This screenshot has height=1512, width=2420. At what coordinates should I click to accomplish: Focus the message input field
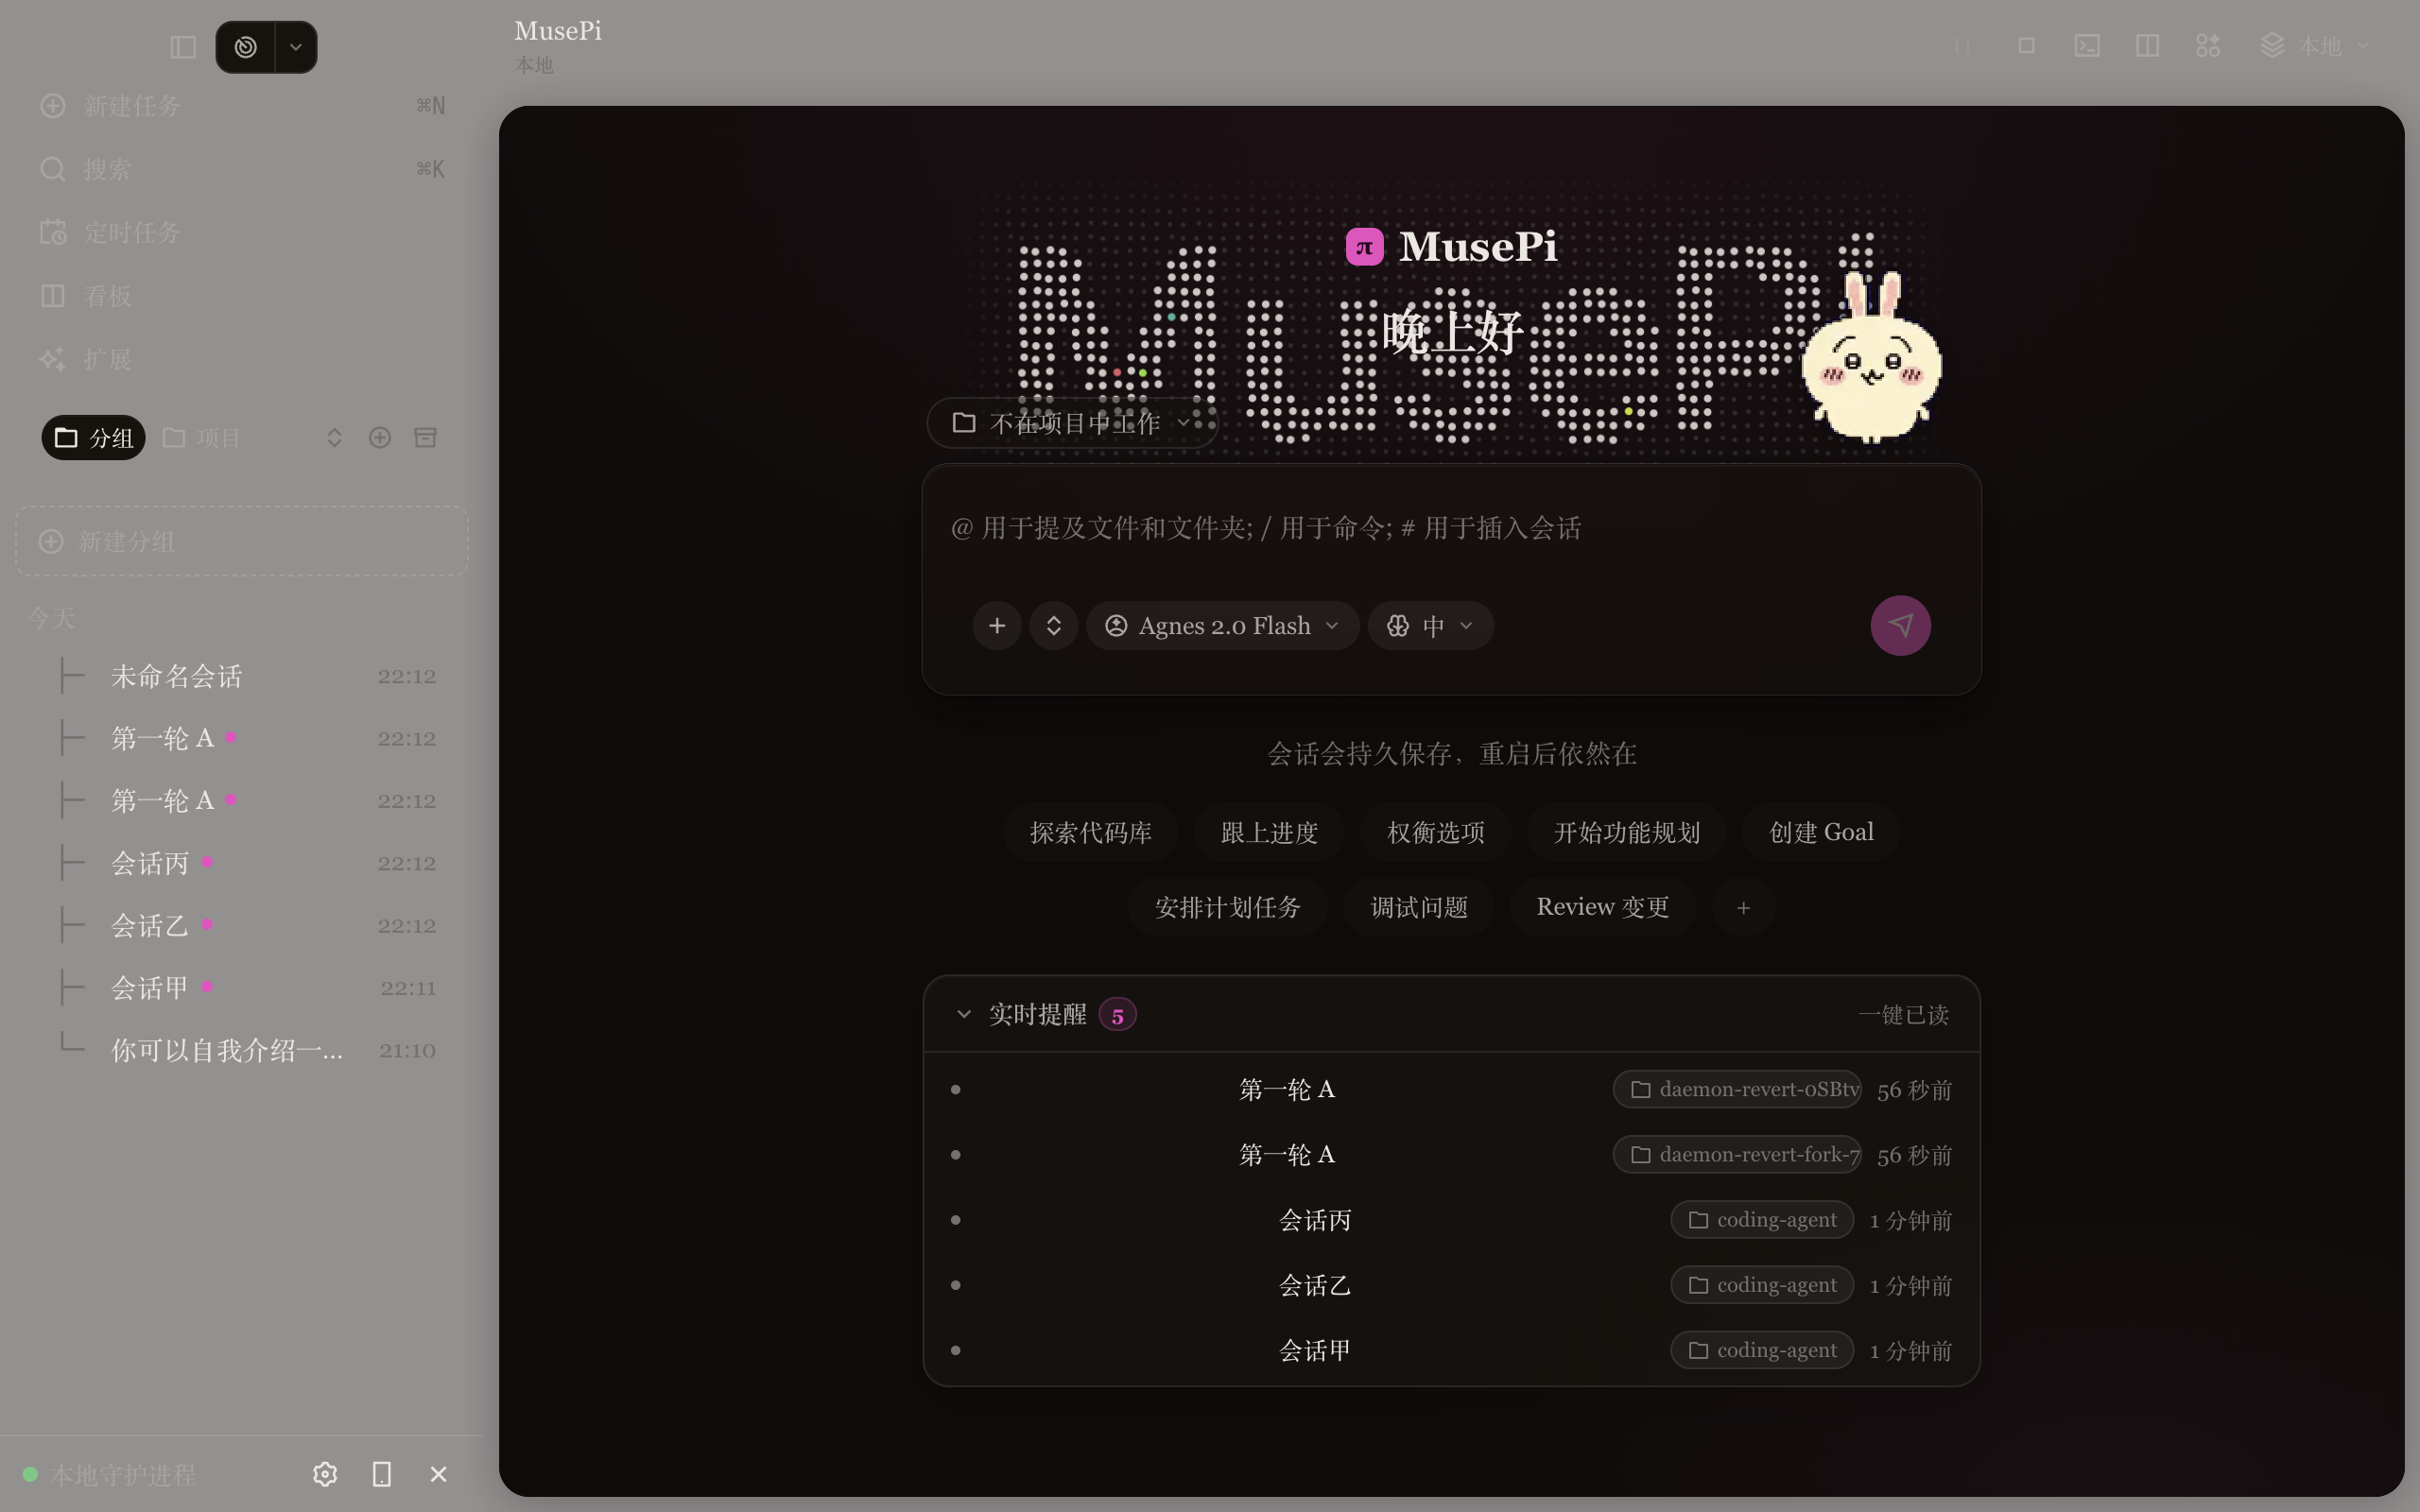[x=1450, y=528]
